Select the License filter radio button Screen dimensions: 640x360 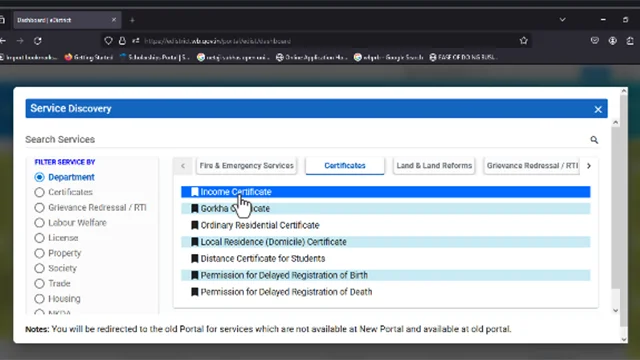click(x=39, y=238)
